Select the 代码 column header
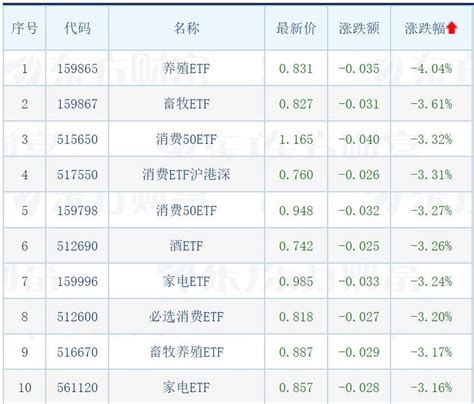This screenshot has height=404, width=474. click(x=77, y=28)
